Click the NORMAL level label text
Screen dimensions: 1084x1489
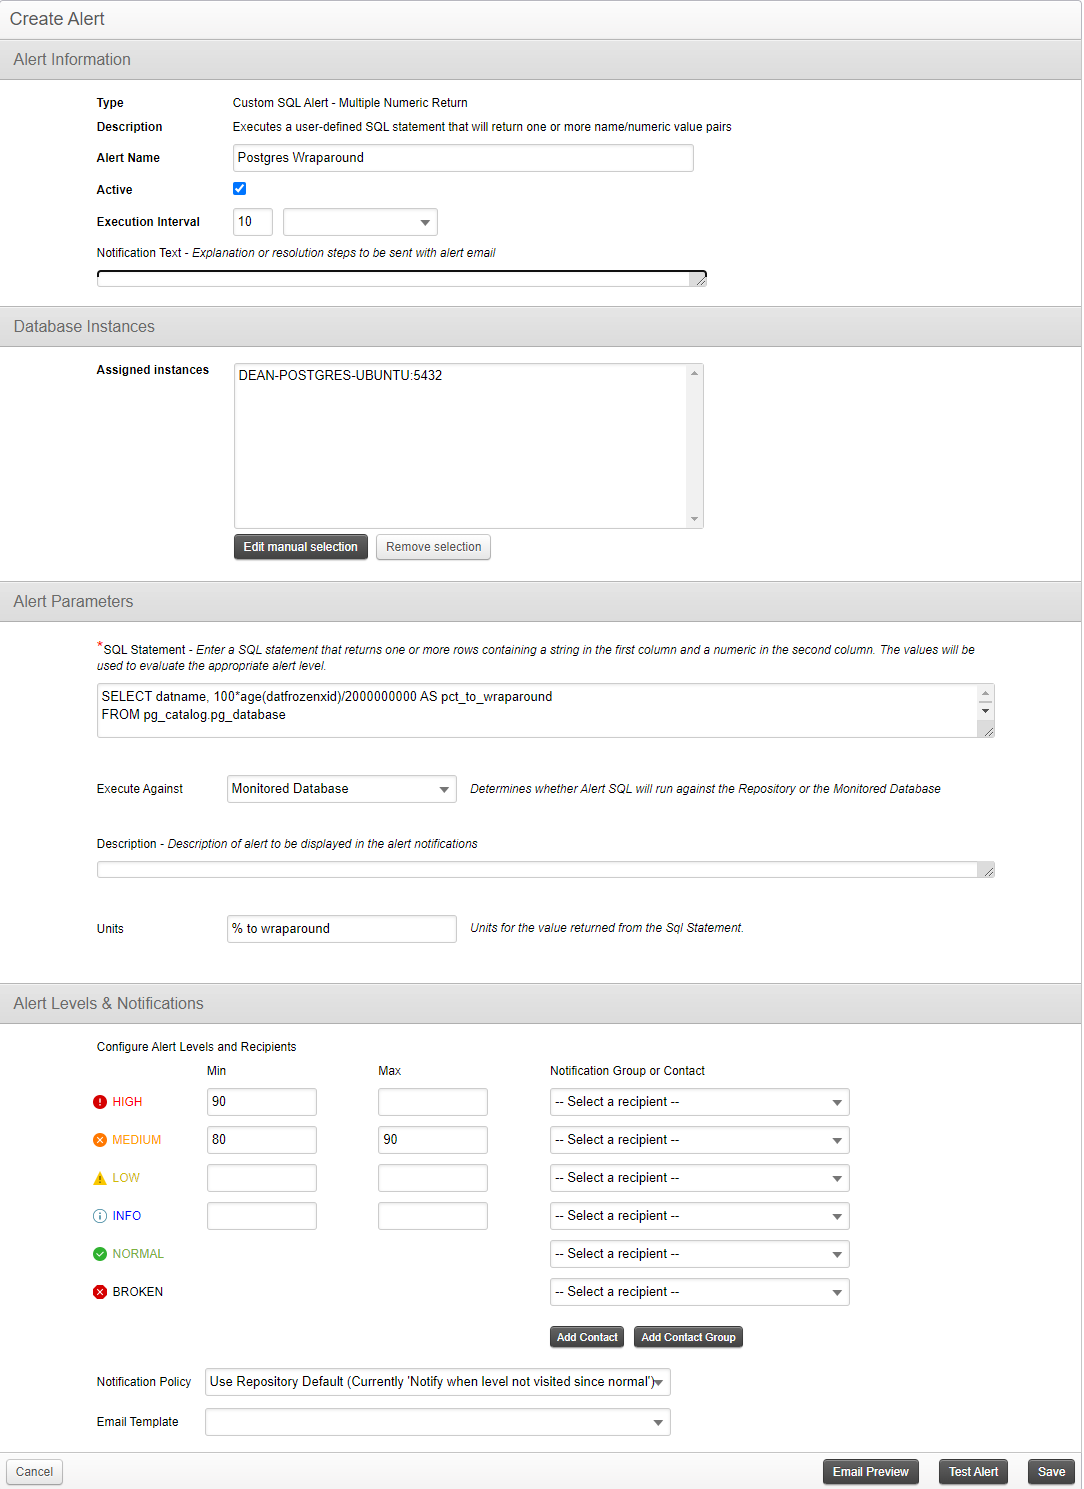click(138, 1254)
